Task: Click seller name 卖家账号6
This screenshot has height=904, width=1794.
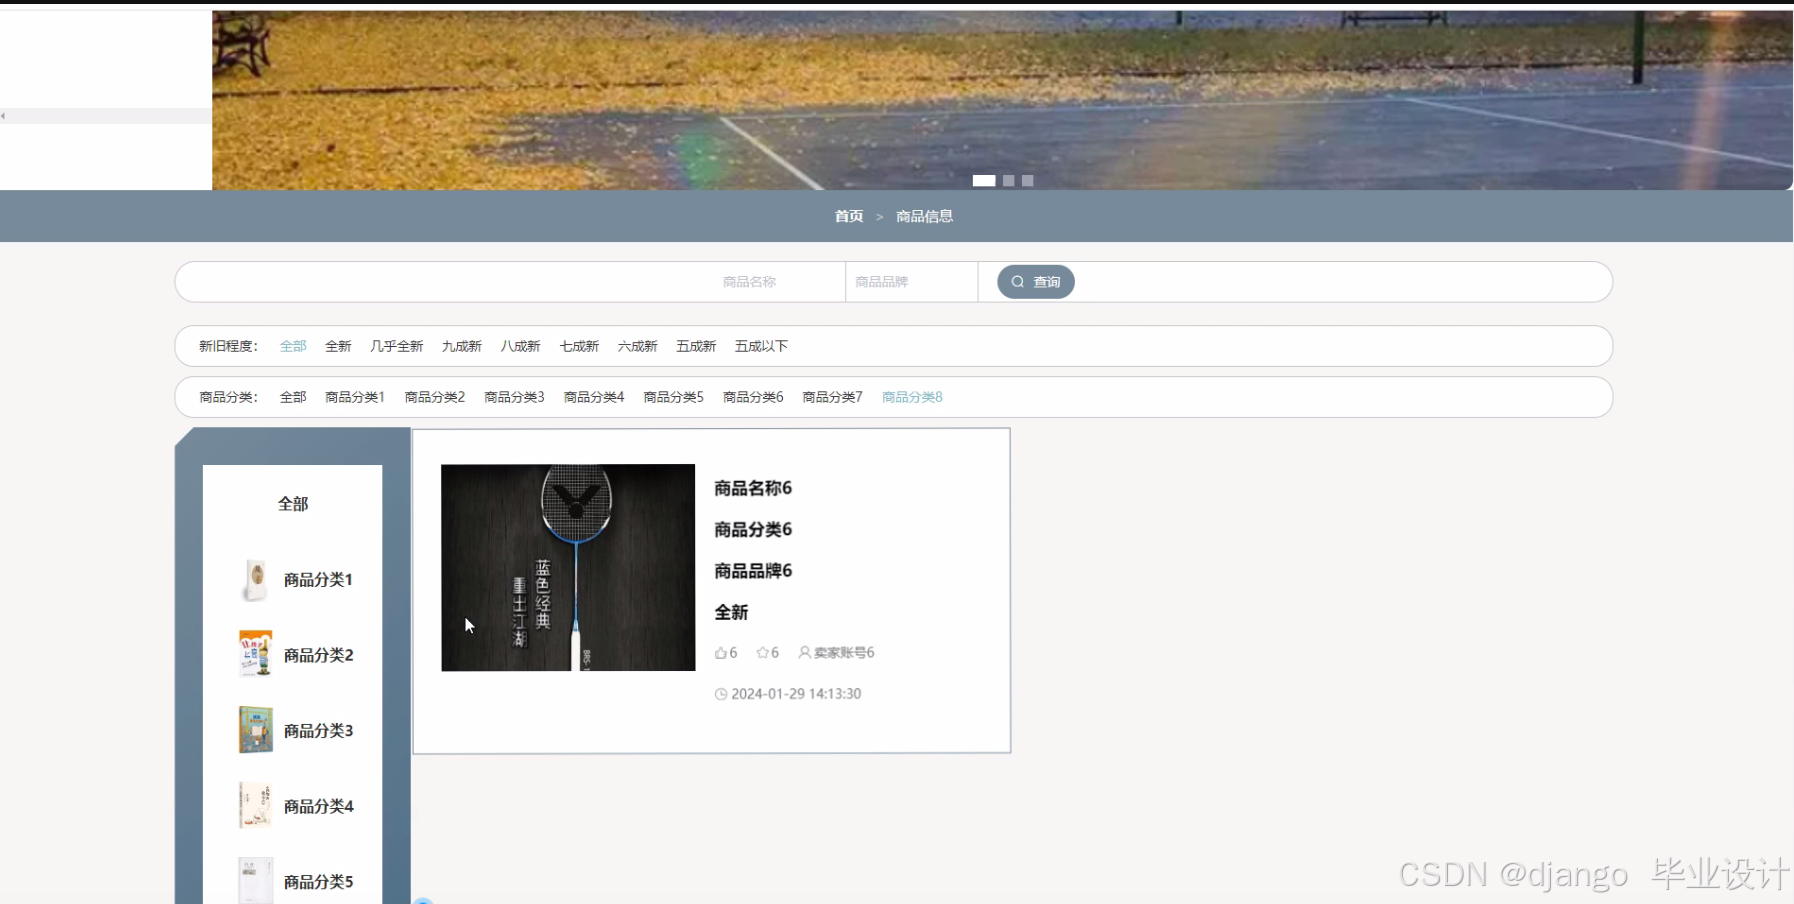Action: [x=844, y=653]
